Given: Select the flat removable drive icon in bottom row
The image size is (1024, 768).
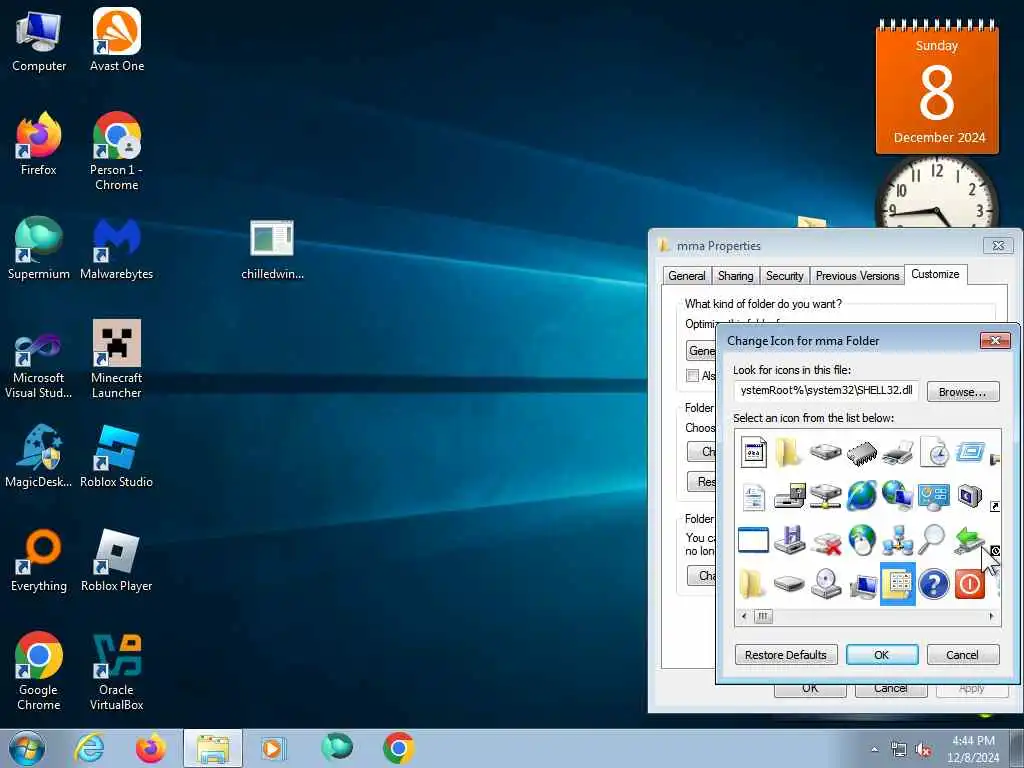Looking at the screenshot, I should pos(789,583).
